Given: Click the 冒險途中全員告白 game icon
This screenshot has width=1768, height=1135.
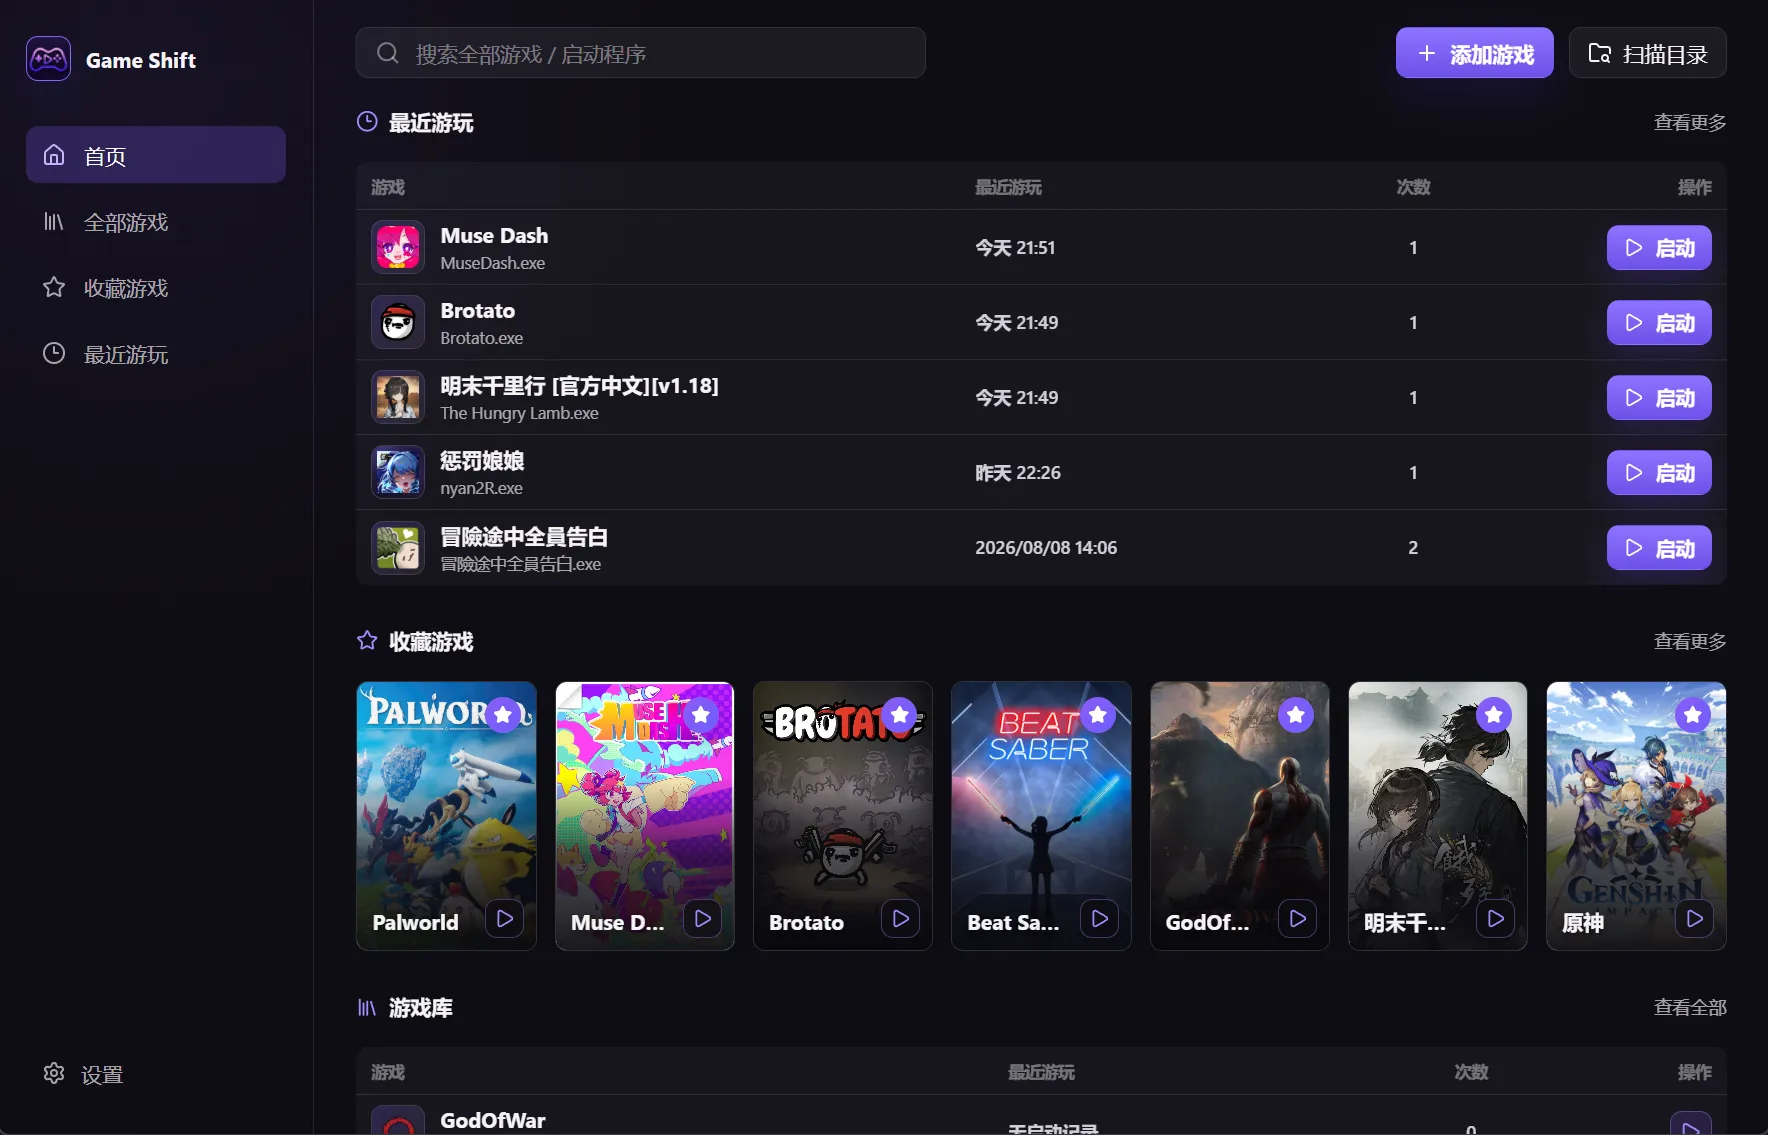Looking at the screenshot, I should [x=398, y=547].
